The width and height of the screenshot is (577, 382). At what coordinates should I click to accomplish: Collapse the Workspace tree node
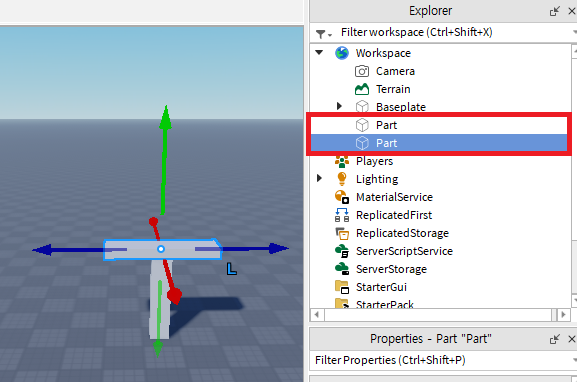319,53
